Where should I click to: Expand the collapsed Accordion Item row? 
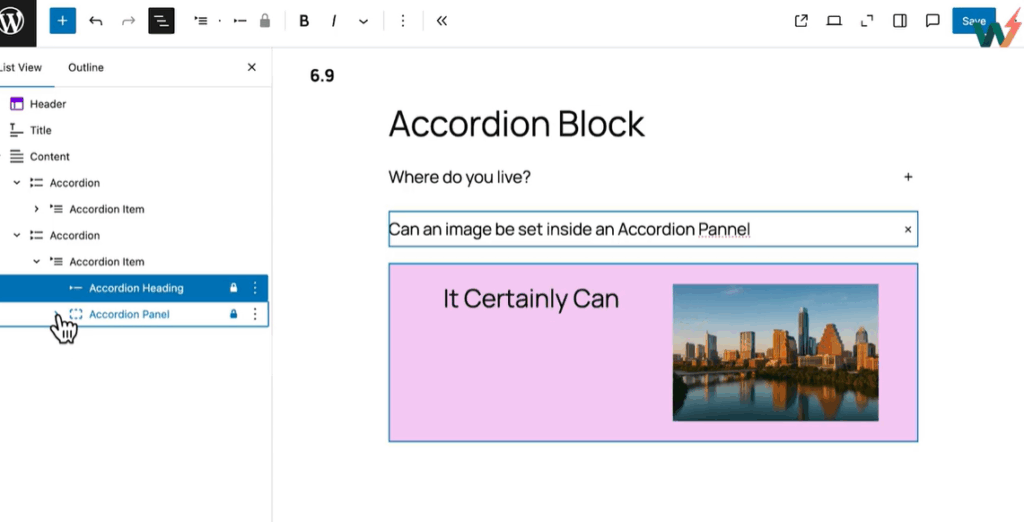(37, 209)
